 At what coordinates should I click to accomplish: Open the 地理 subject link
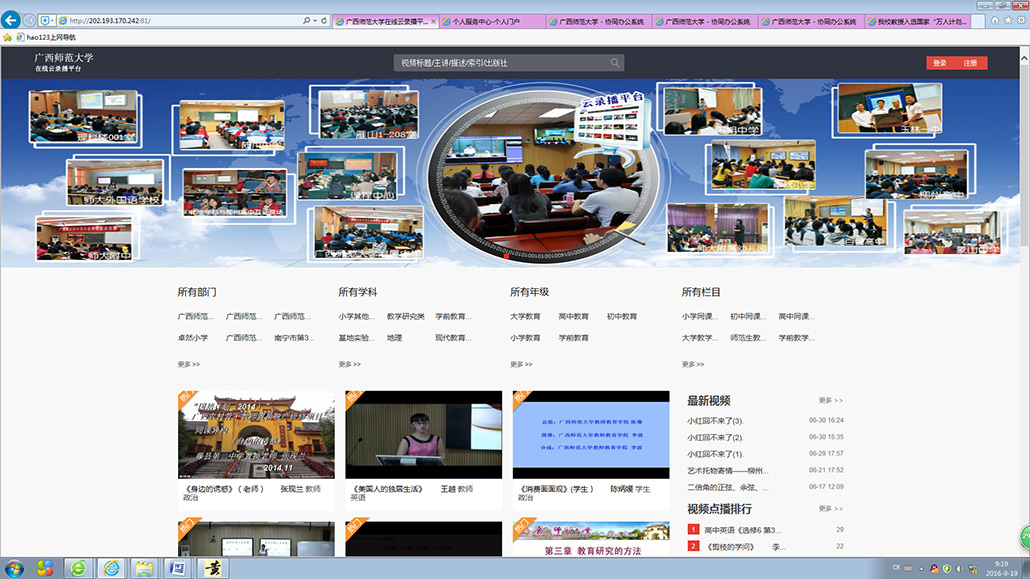tap(394, 338)
